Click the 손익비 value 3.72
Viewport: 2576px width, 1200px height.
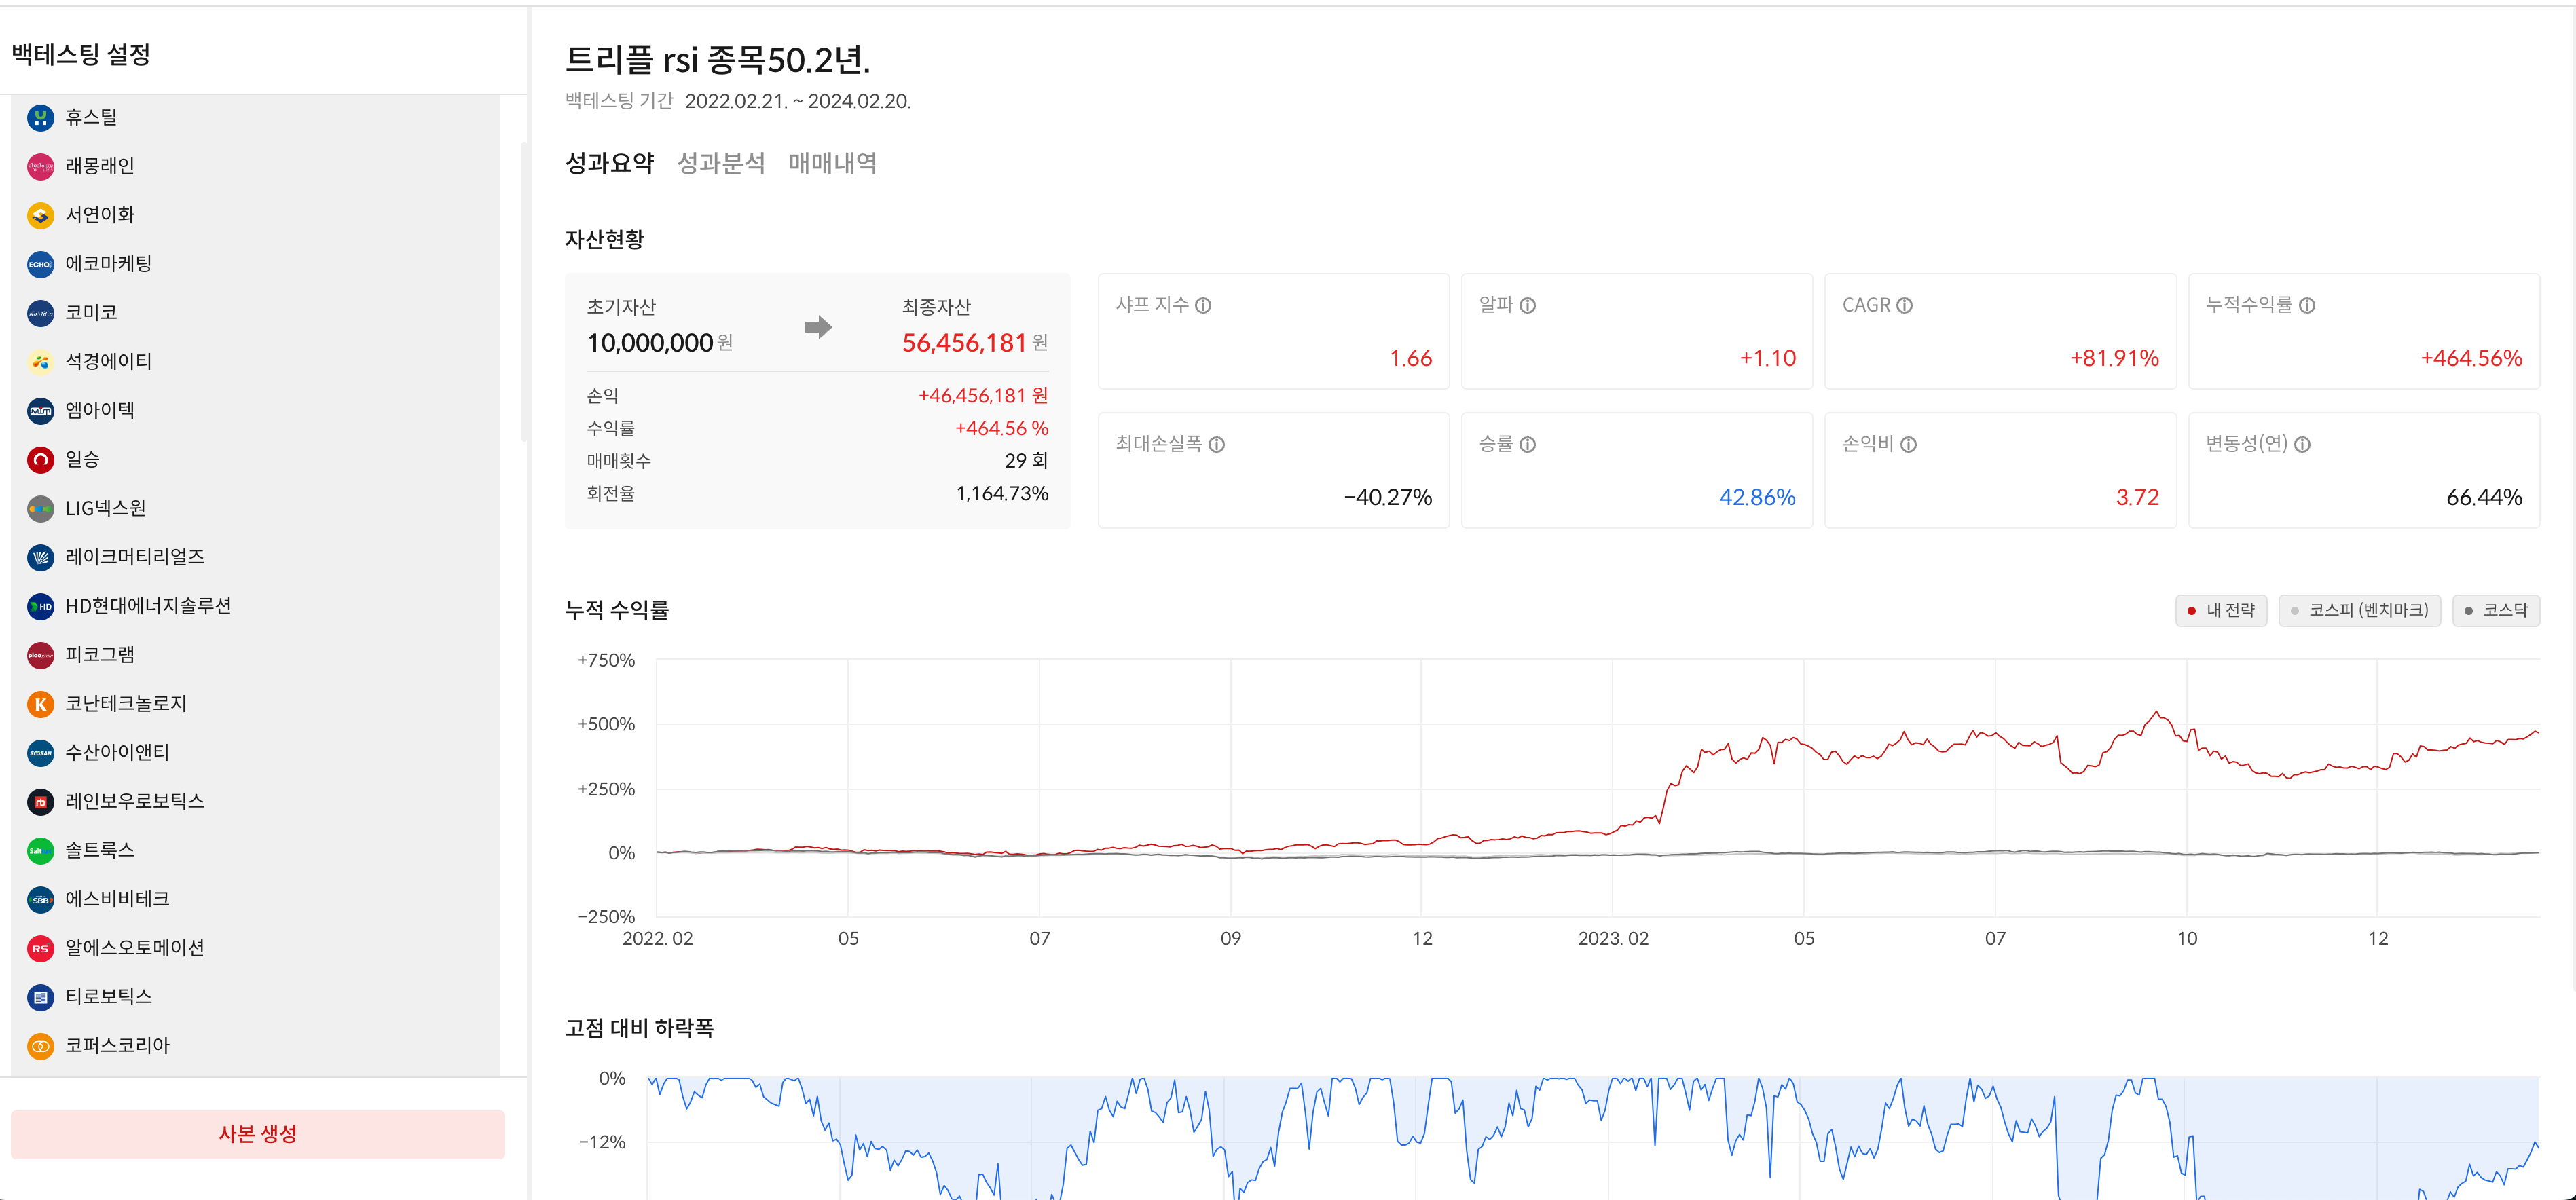click(x=2137, y=498)
